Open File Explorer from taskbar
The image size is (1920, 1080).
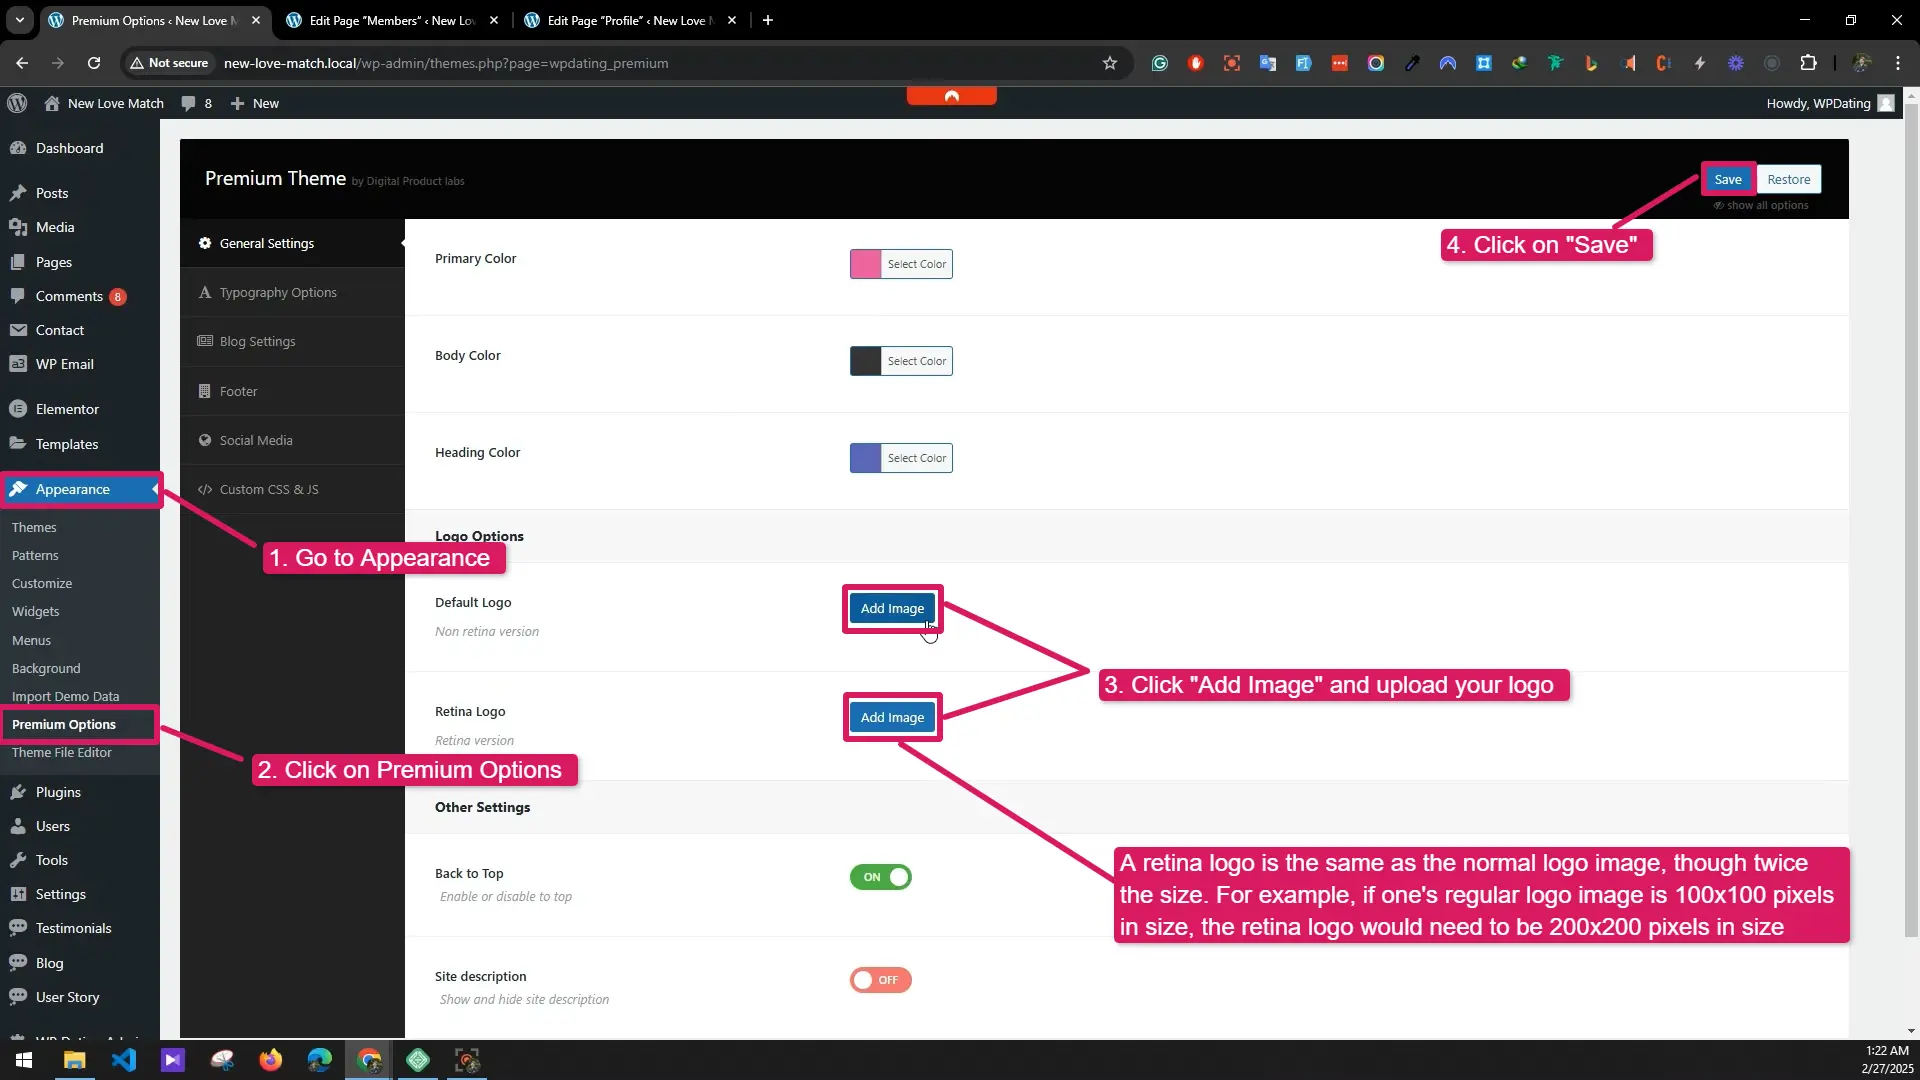click(75, 1060)
